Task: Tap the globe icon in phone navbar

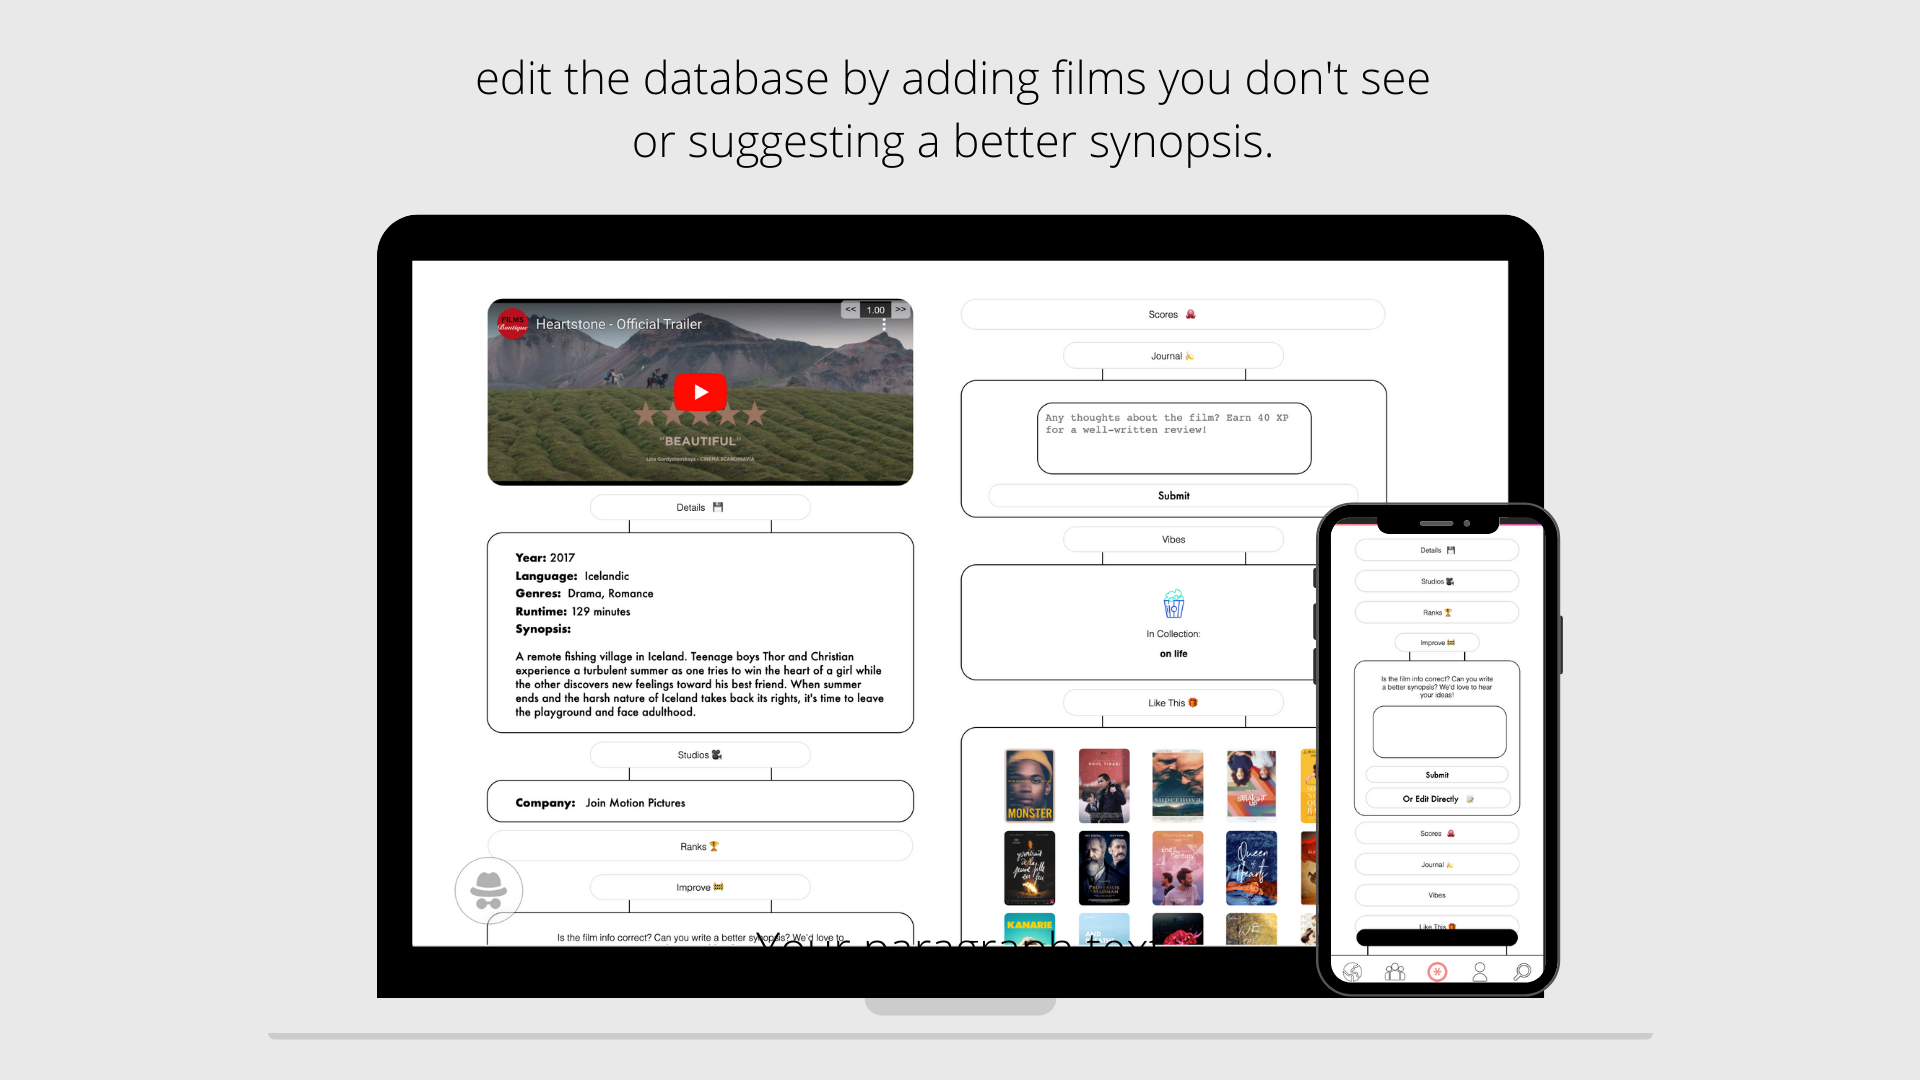Action: (1352, 972)
